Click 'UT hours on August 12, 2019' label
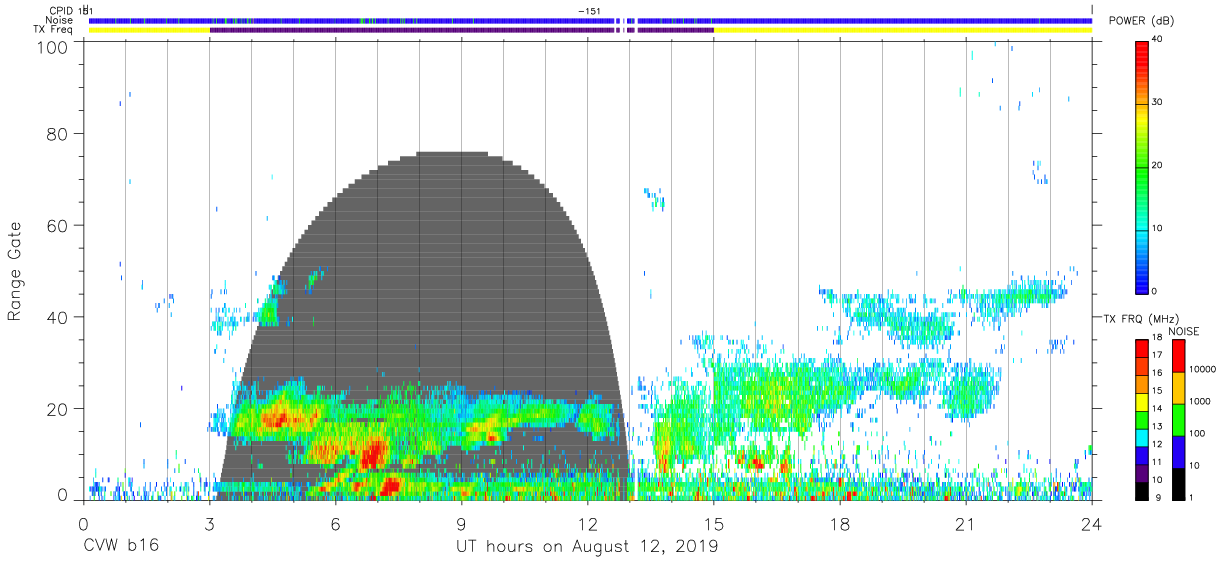Image resolution: width=1228 pixels, height=567 pixels. tap(587, 547)
